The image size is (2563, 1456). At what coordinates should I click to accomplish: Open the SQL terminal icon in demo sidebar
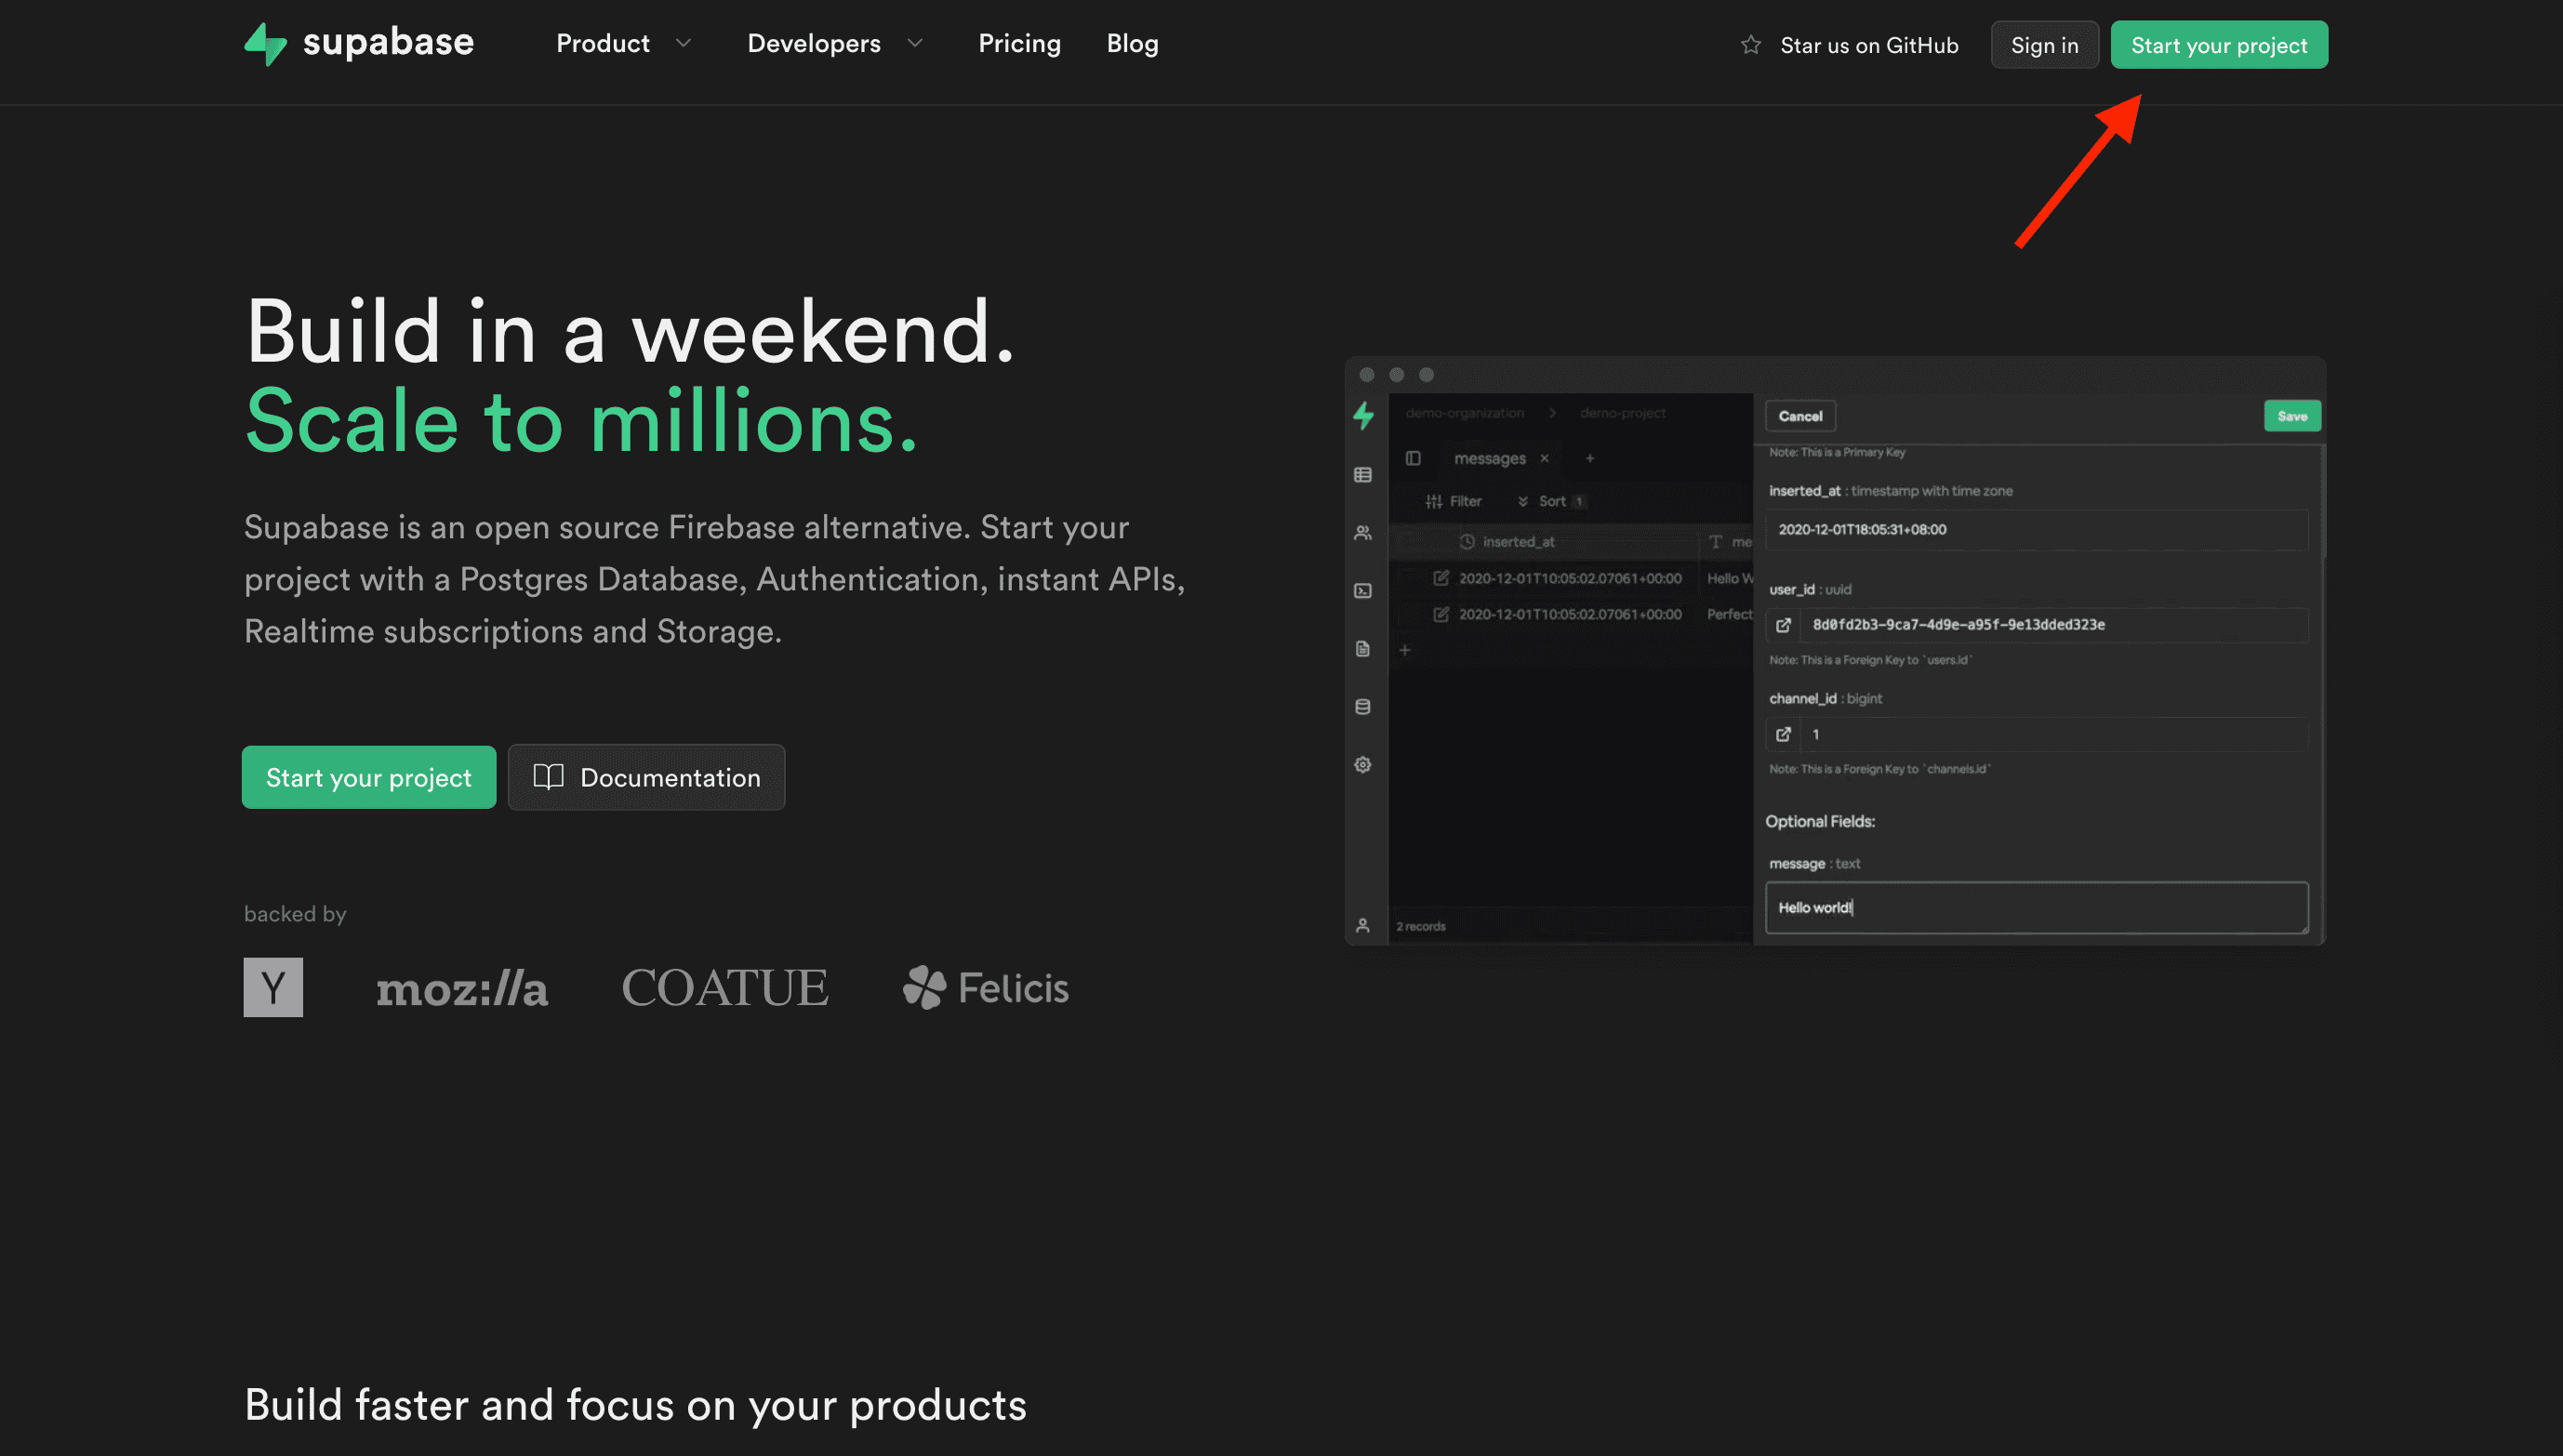1363,591
